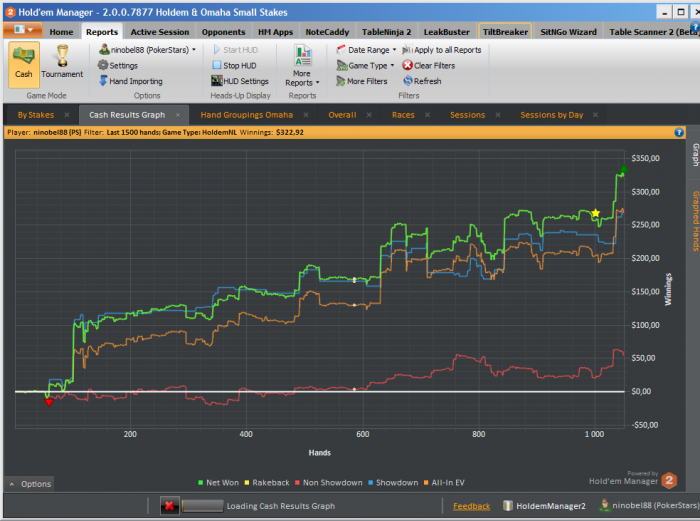
Task: Close the Races report tab
Action: pos(427,115)
